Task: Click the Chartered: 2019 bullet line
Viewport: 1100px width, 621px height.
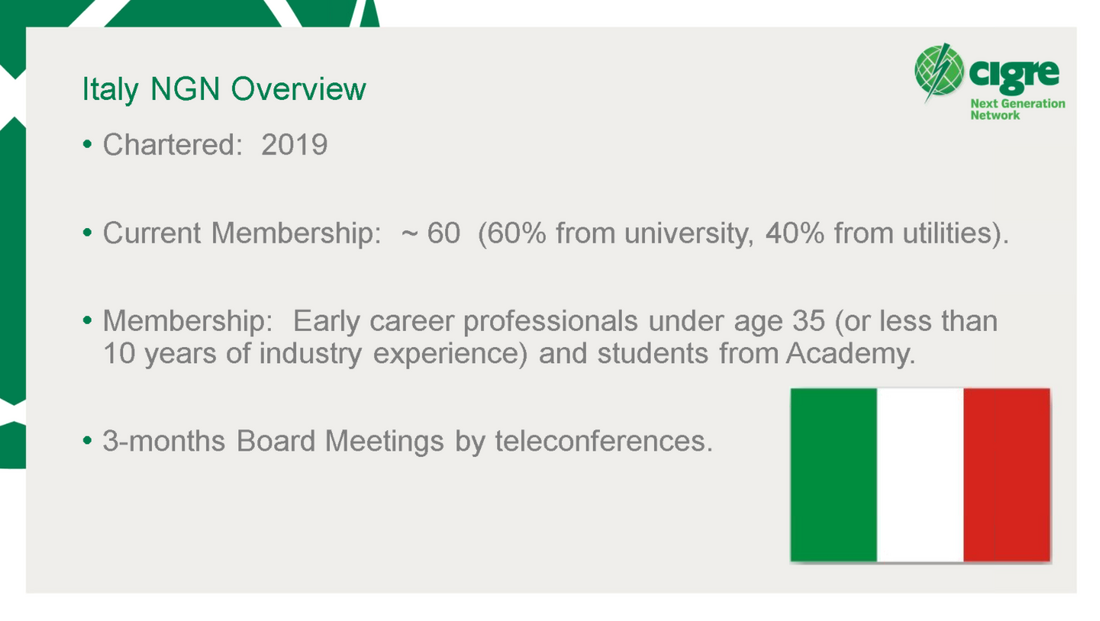Action: pyautogui.click(x=205, y=145)
